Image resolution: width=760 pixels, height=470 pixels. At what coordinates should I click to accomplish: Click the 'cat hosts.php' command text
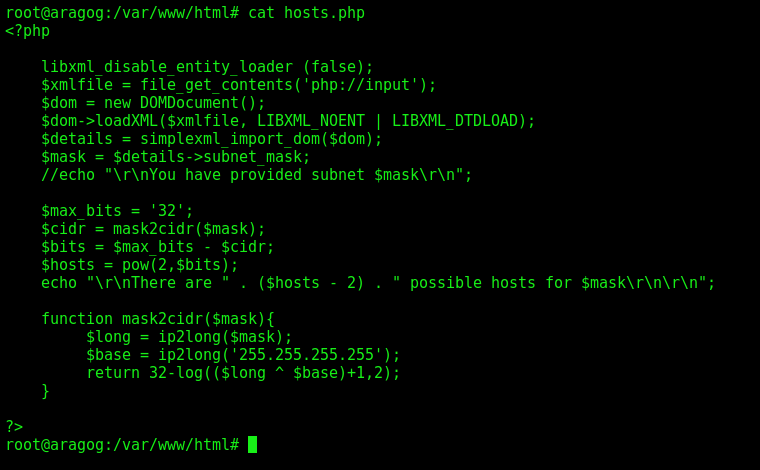306,13
